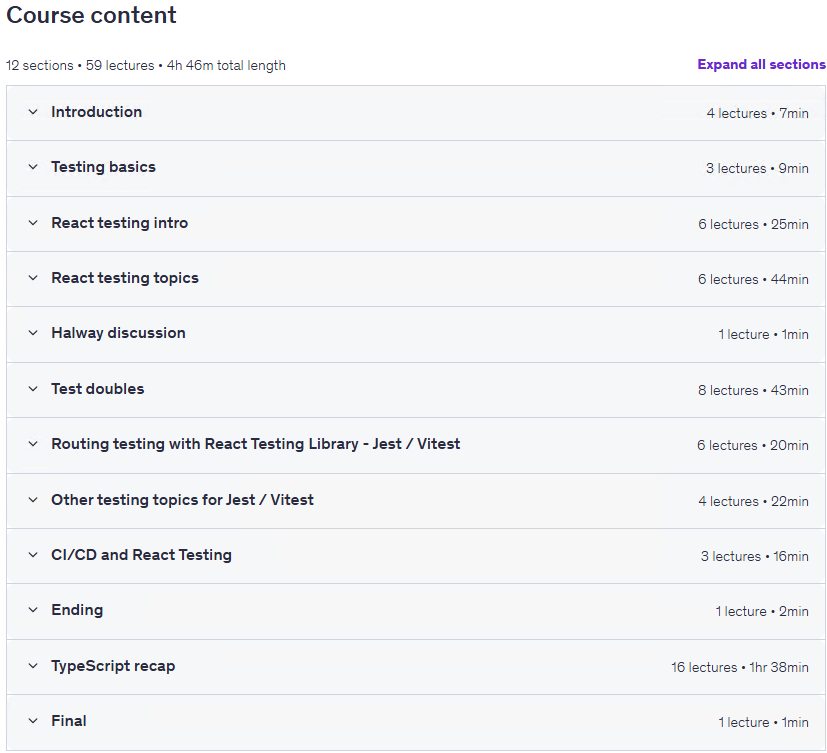Click '16 lectures • 1hr 38min' text
Viewport: 827px width, 753px height.
coord(739,667)
